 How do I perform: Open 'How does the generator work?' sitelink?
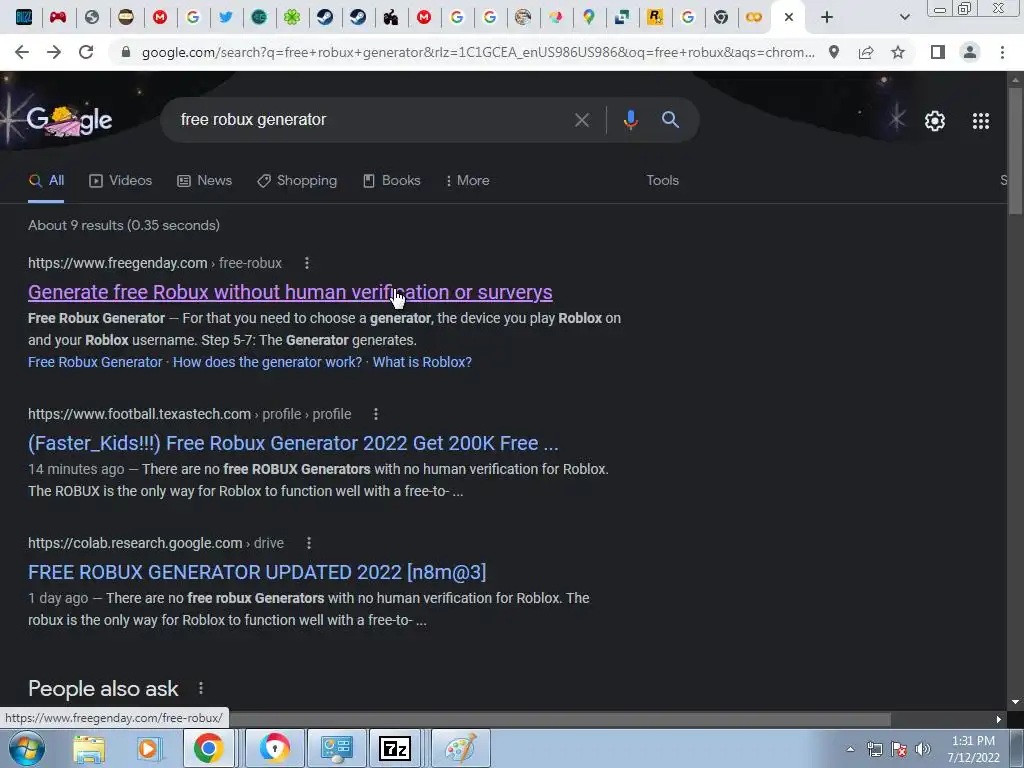tap(267, 362)
